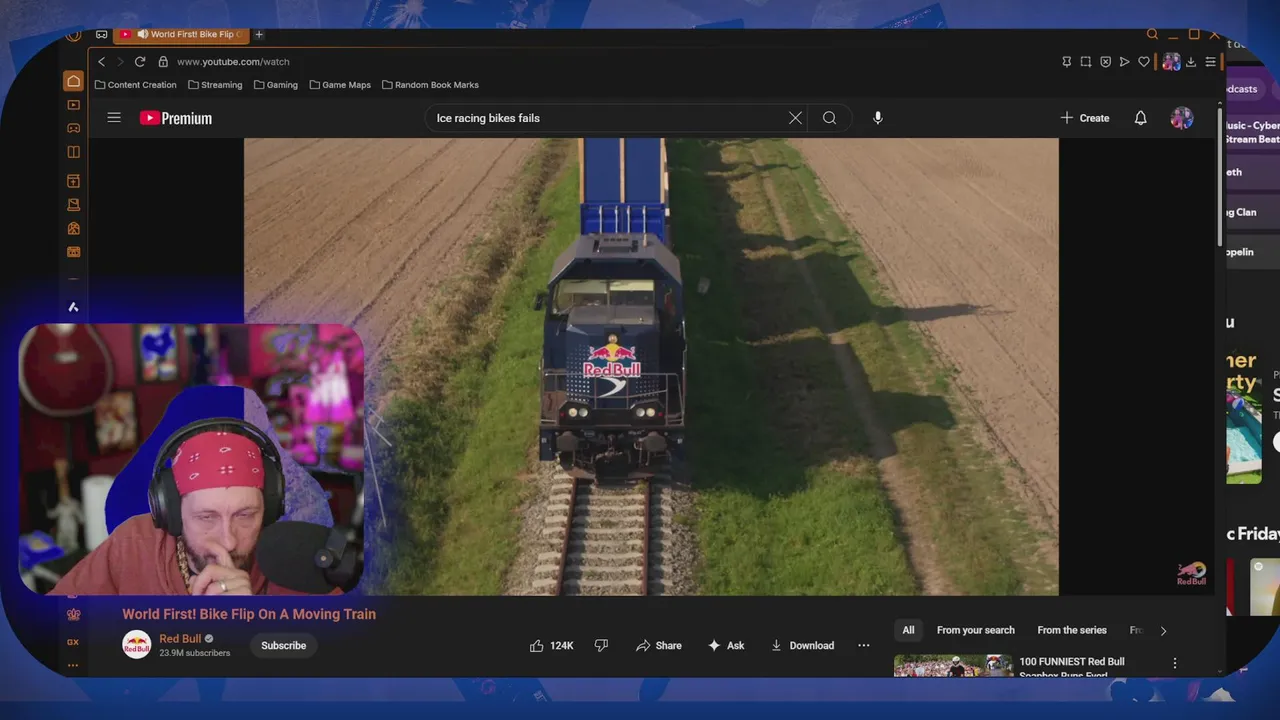Go back to previous page

(x=101, y=62)
